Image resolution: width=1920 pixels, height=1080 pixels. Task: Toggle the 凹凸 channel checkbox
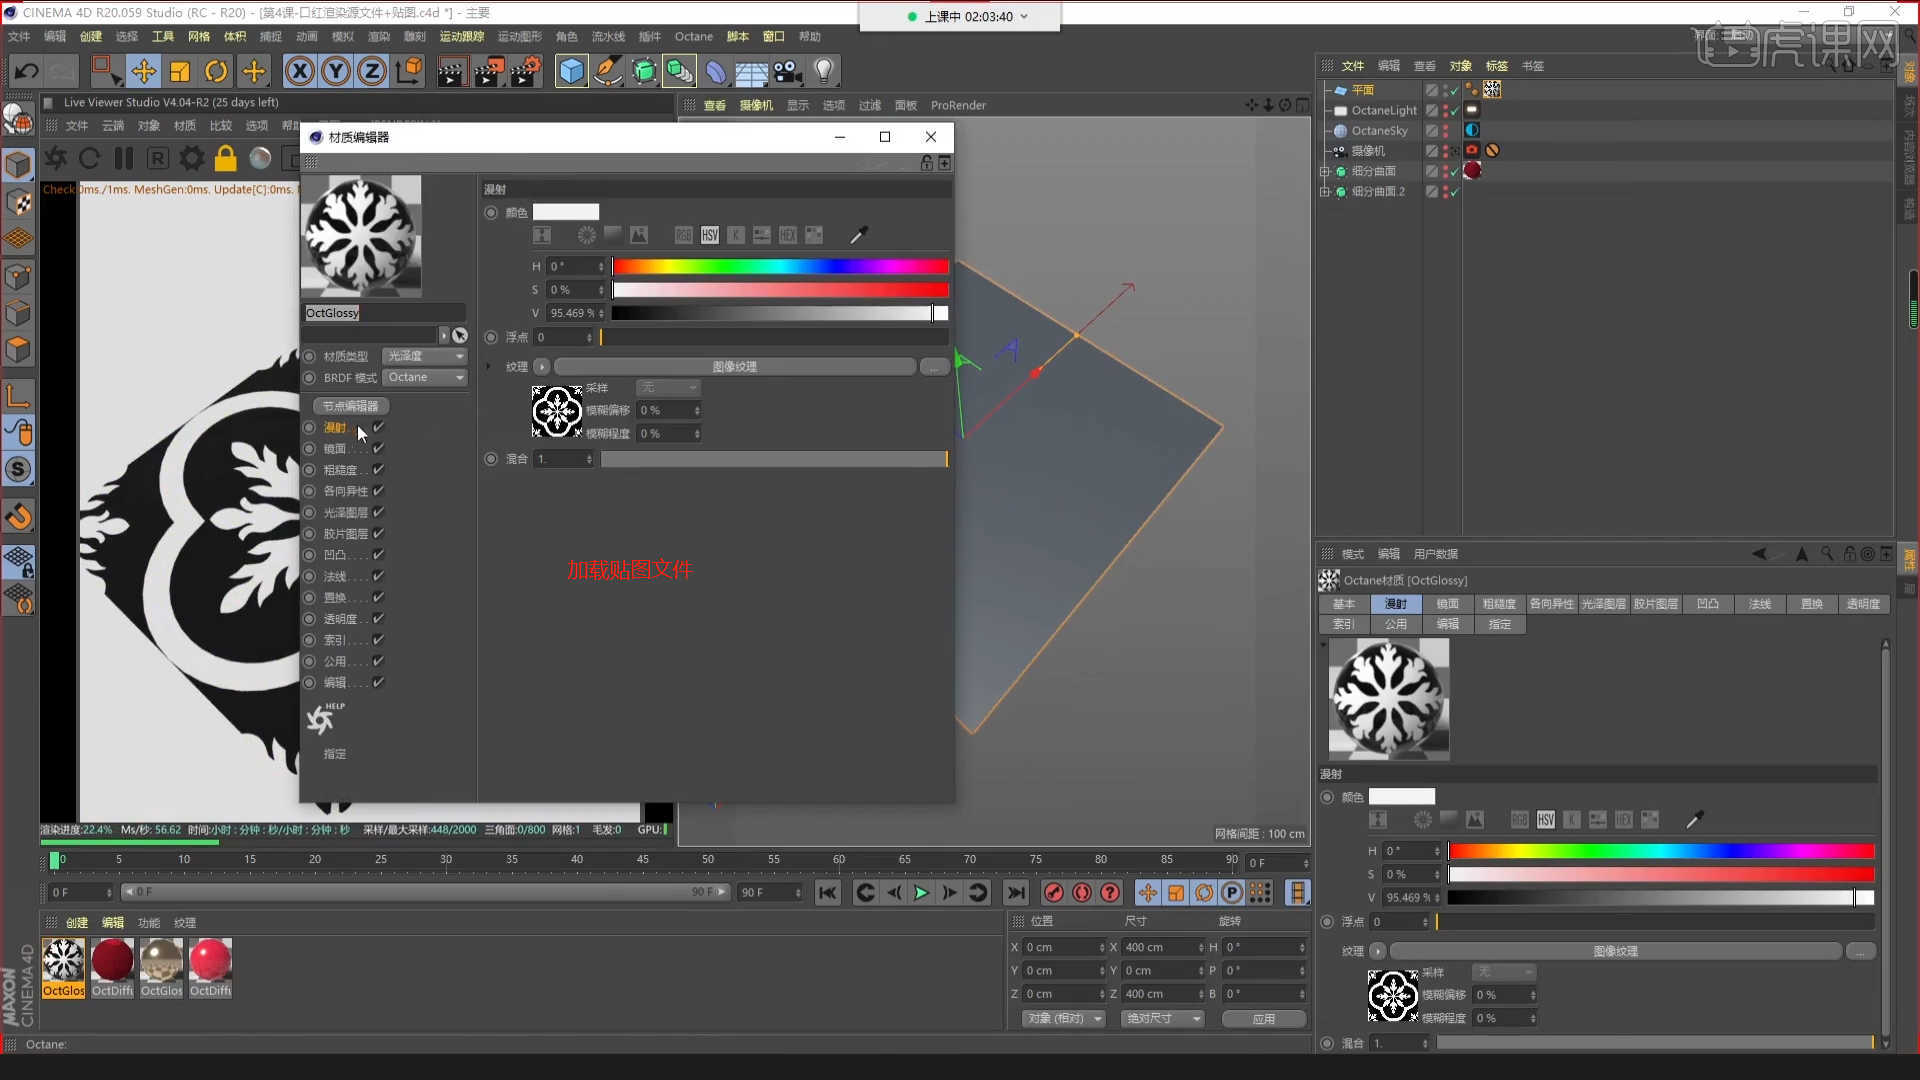[379, 554]
